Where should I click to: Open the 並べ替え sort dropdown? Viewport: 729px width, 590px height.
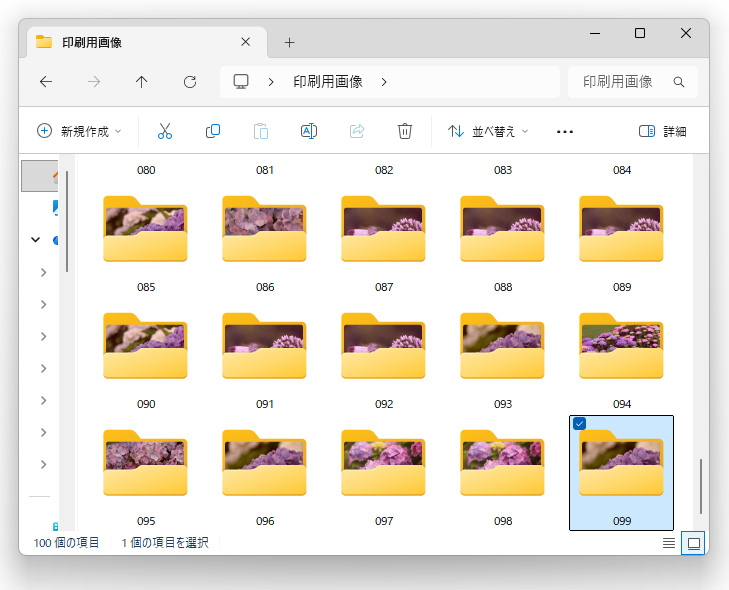point(488,131)
